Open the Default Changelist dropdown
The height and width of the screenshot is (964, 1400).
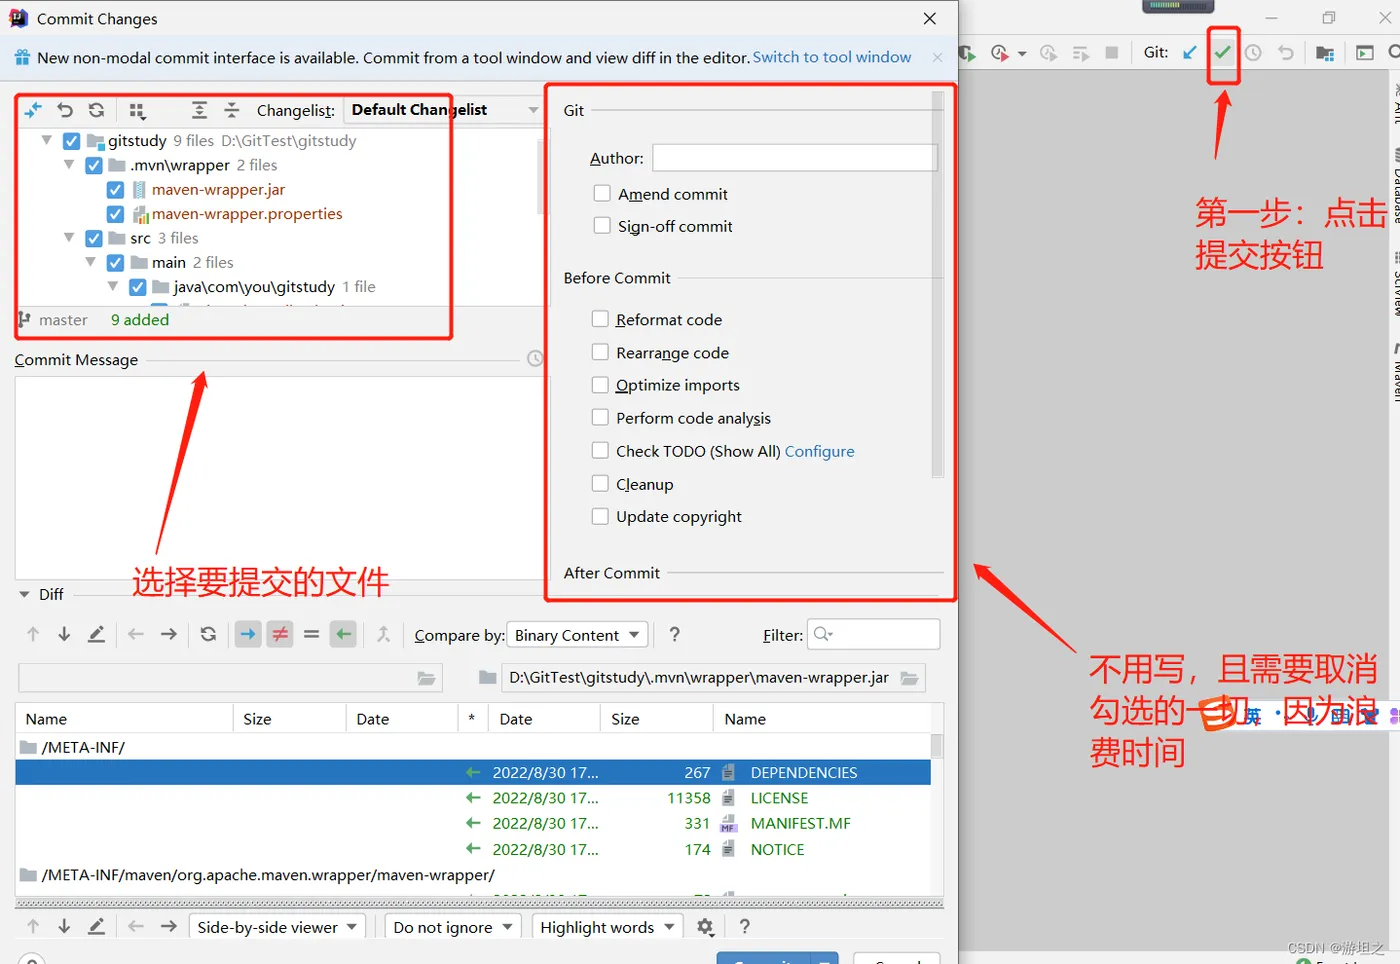pos(443,110)
